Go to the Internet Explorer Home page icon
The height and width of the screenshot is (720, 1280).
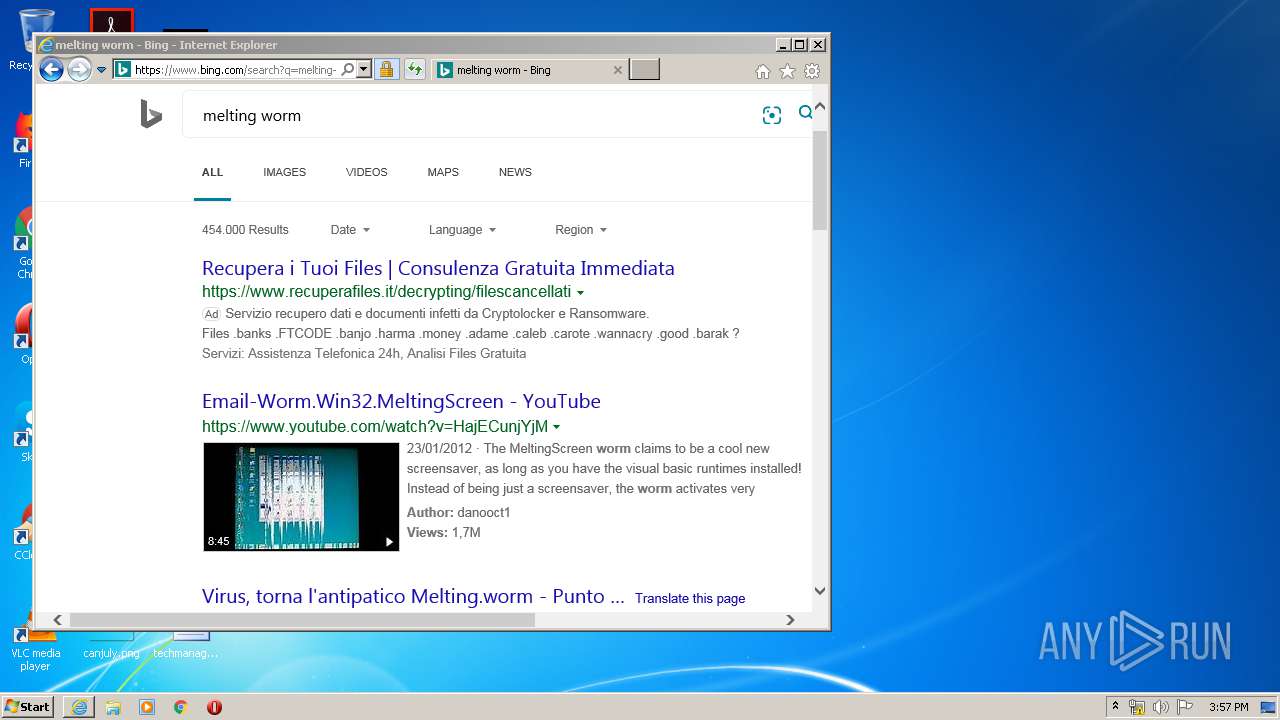point(763,71)
